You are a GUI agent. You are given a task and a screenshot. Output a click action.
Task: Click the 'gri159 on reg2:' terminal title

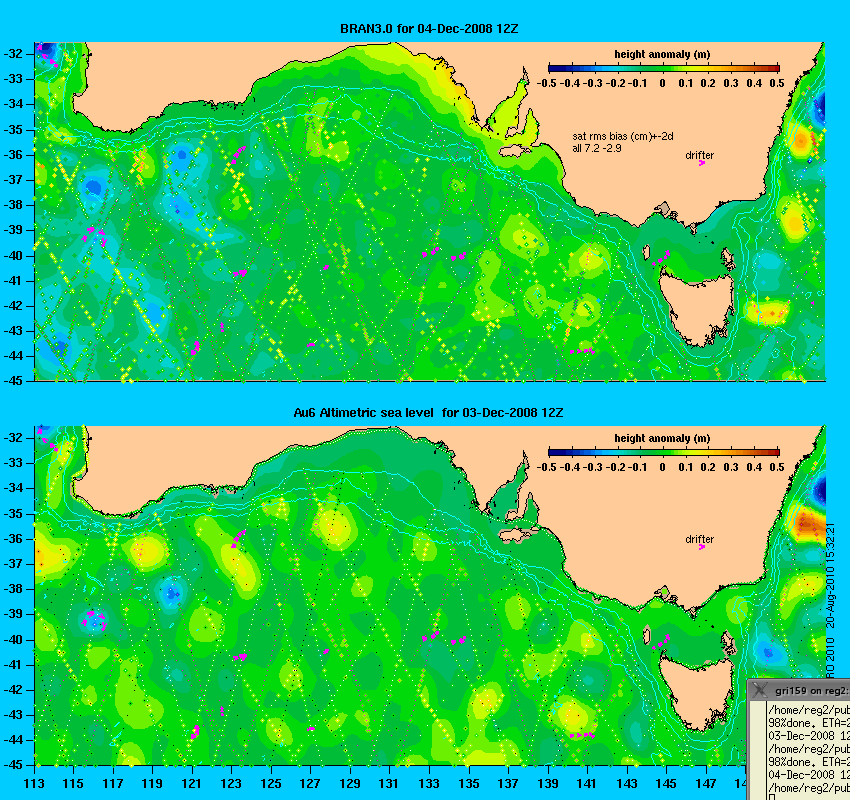tap(811, 691)
